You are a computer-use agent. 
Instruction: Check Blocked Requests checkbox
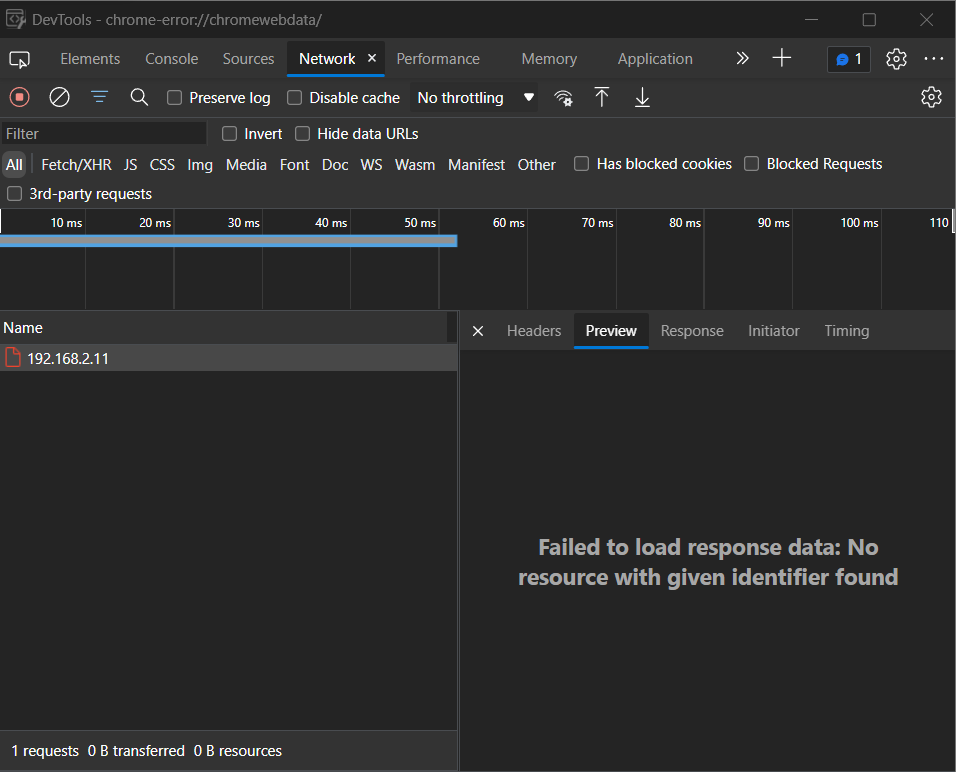coord(751,163)
